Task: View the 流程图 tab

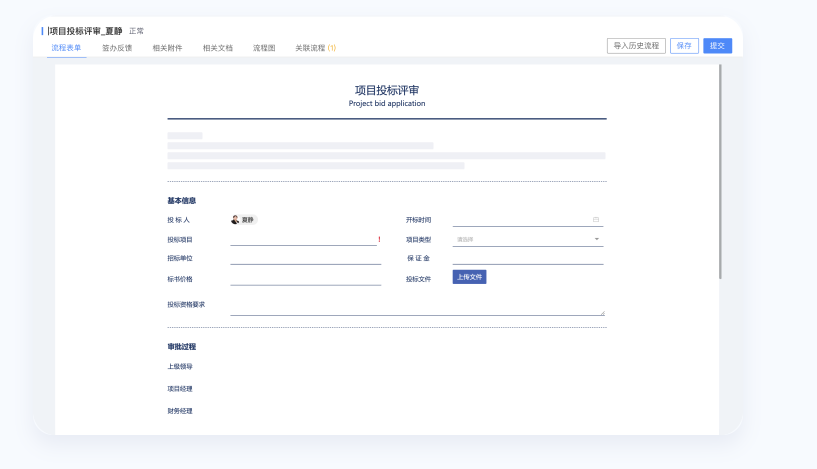Action: click(264, 47)
